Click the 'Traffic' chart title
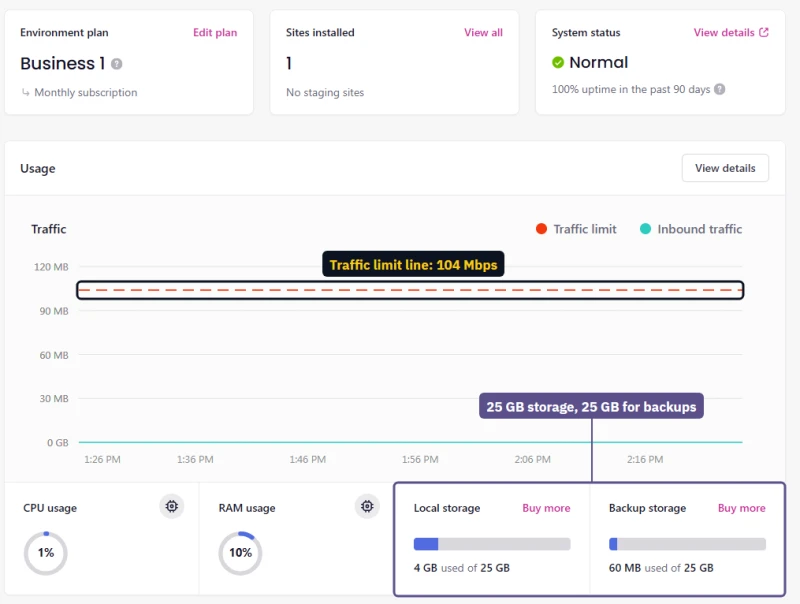 [x=48, y=229]
